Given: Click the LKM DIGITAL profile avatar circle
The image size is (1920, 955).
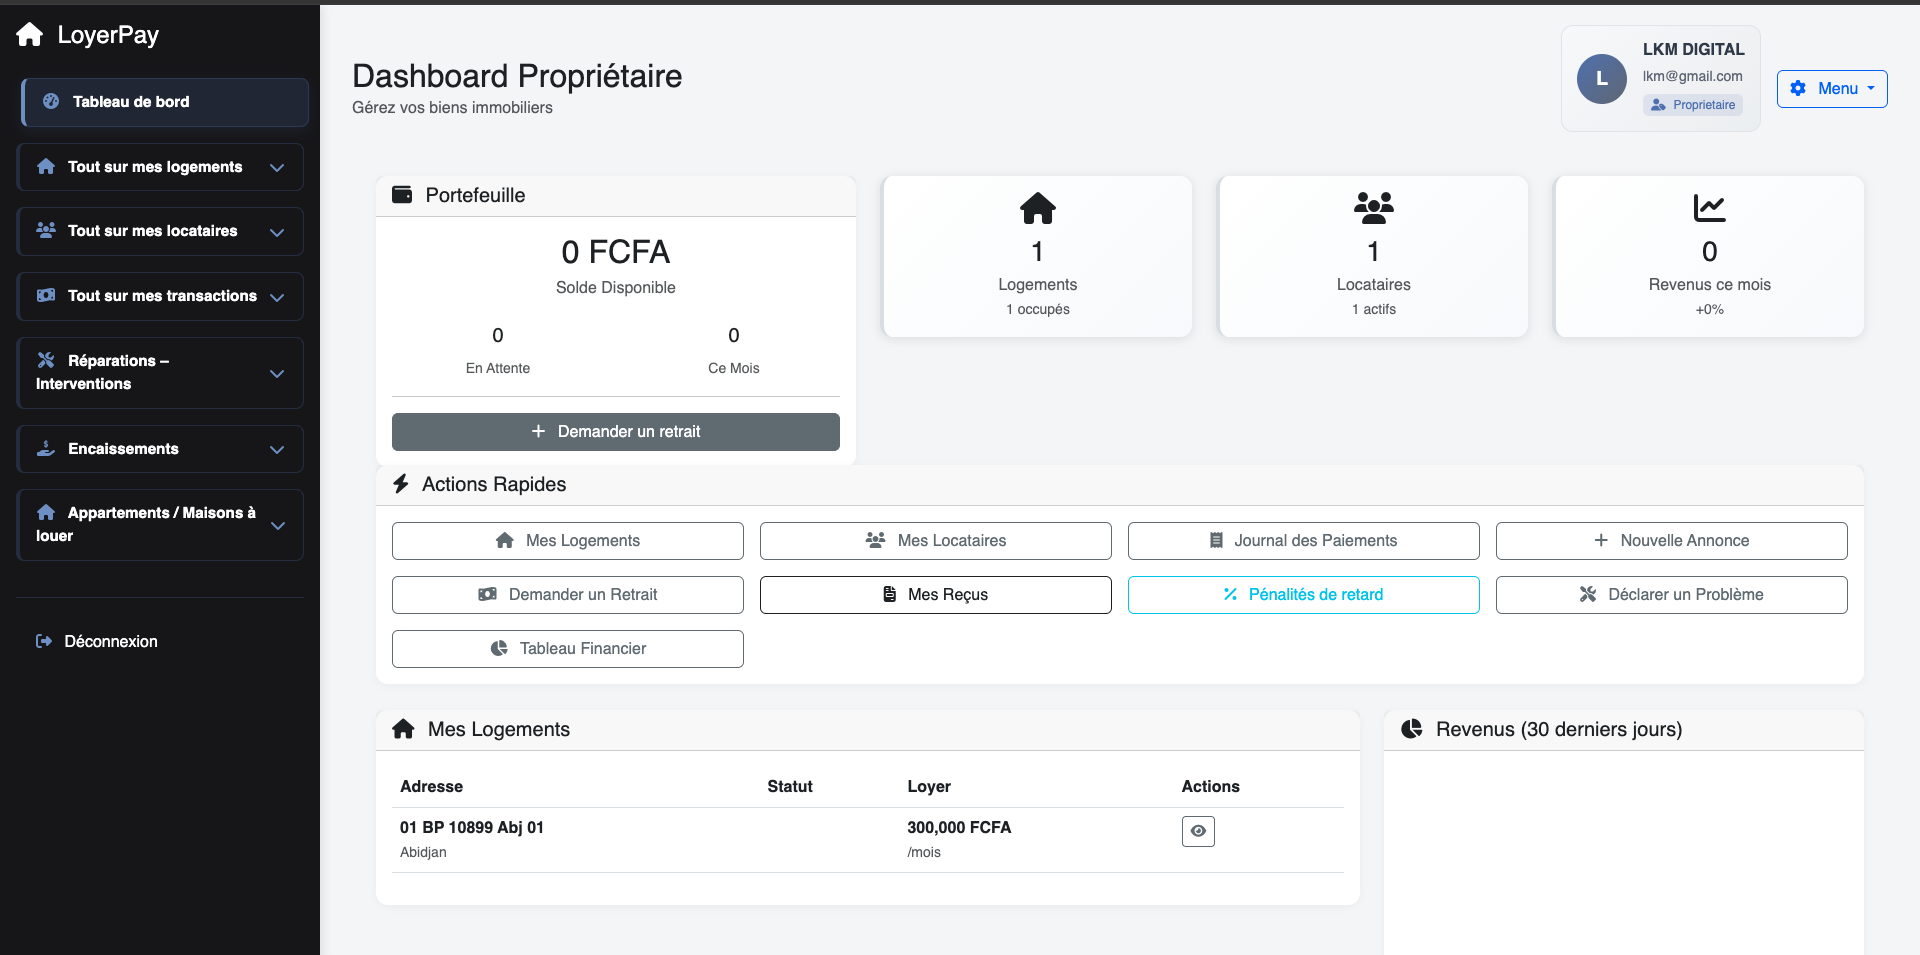Looking at the screenshot, I should coord(1601,78).
